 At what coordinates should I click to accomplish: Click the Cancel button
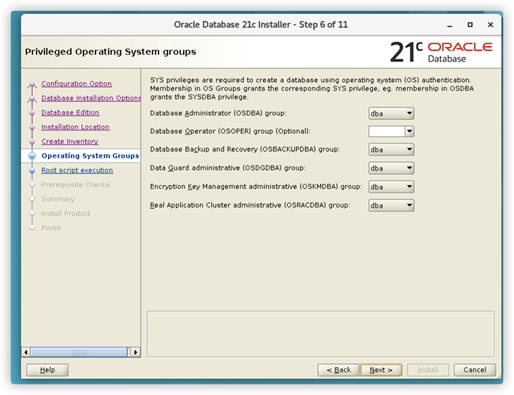475,370
